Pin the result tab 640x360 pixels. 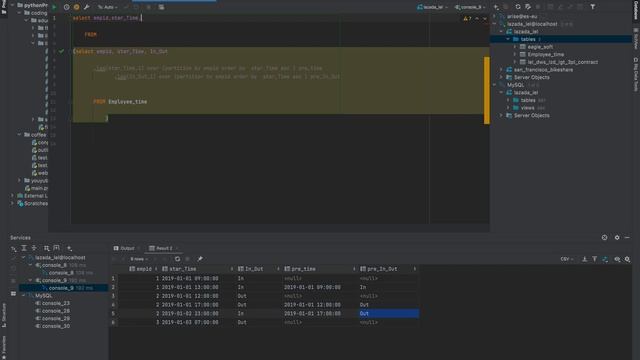coord(200,259)
